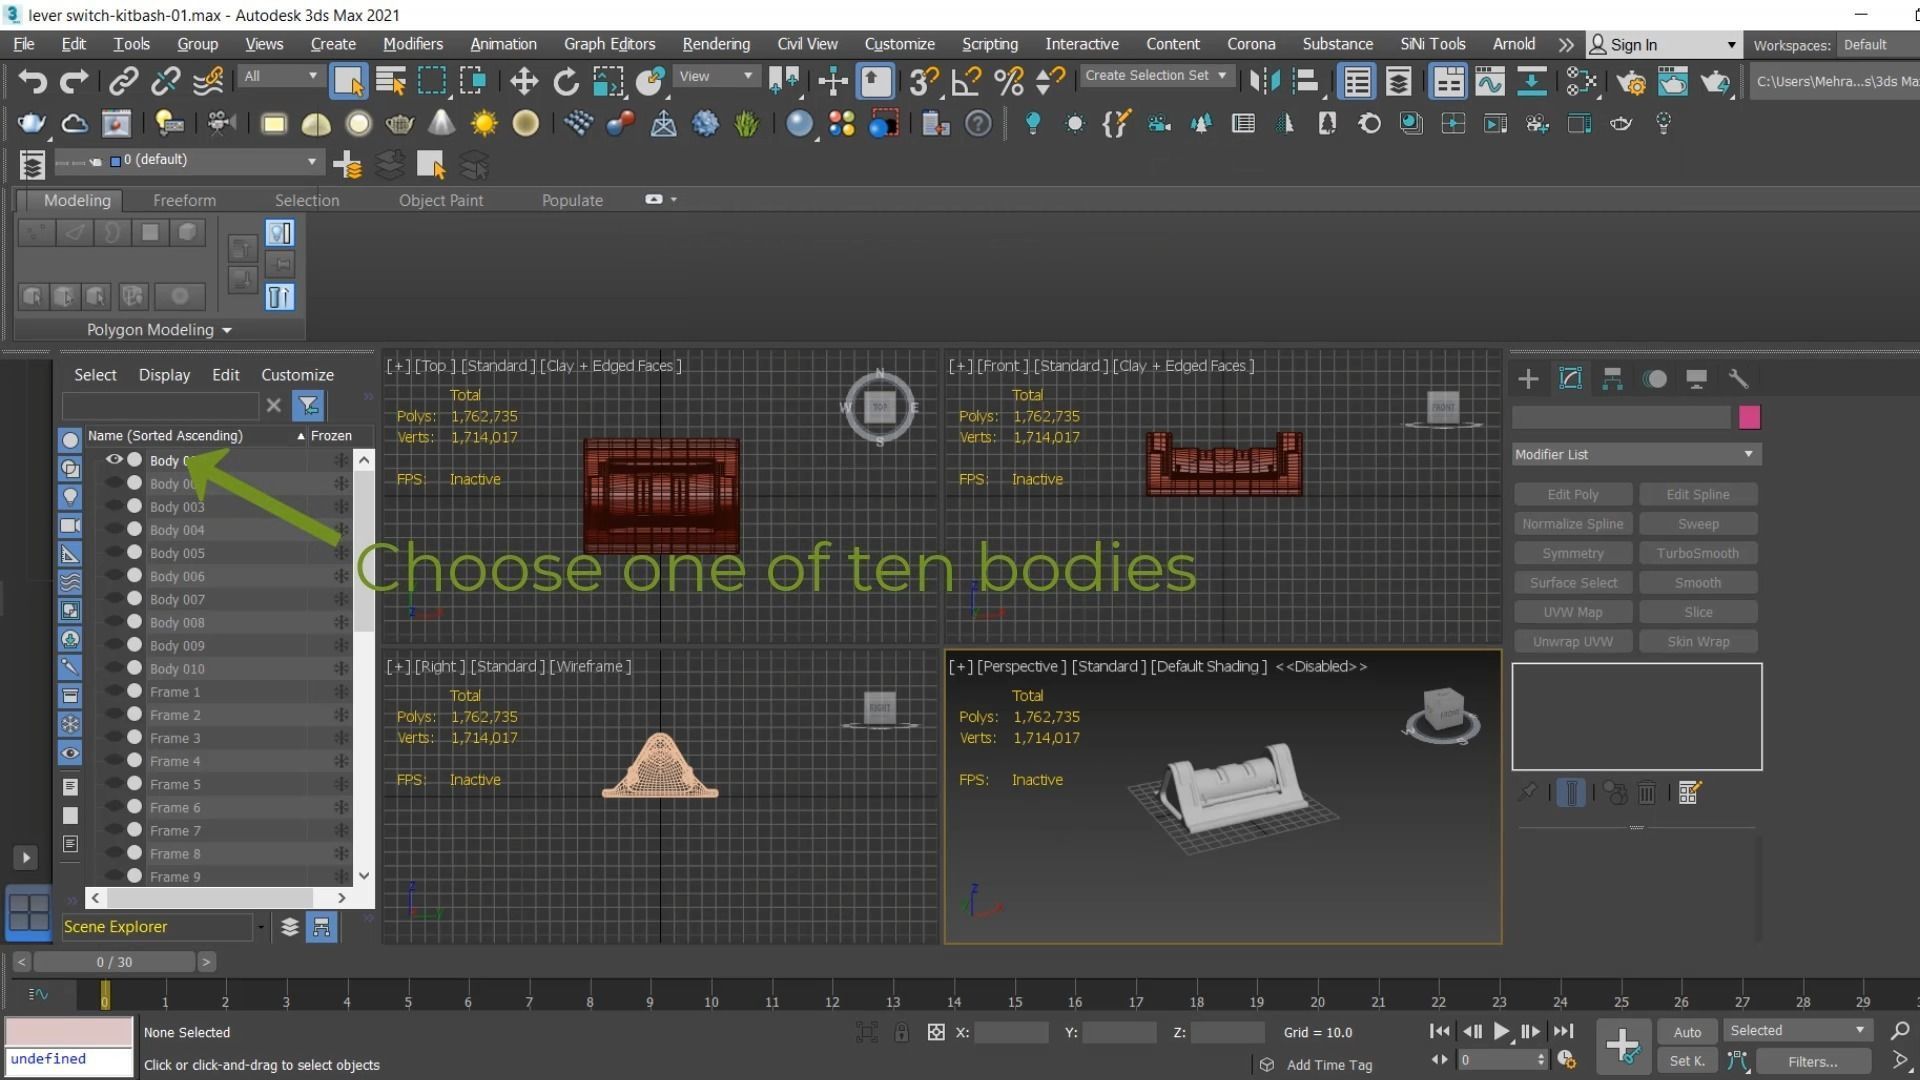Click the Hierarchy panel icon
Viewport: 1920px width, 1080px height.
point(1612,379)
